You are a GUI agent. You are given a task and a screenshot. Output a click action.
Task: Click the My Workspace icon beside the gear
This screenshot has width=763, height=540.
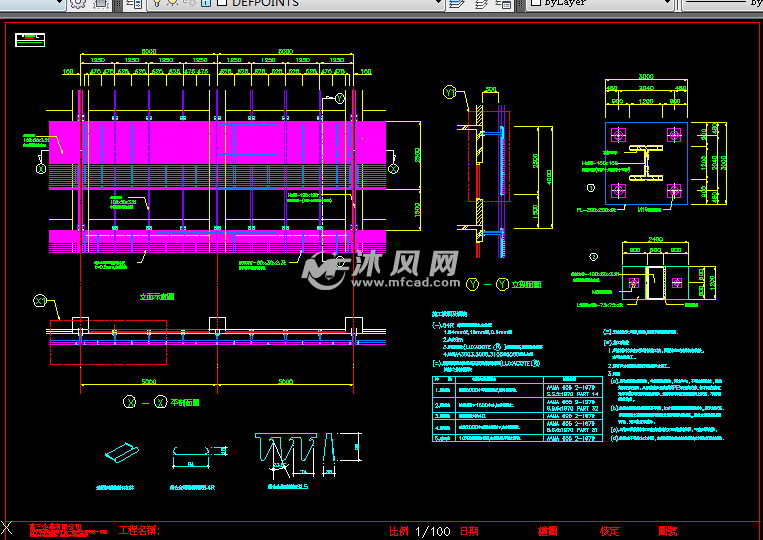pyautogui.click(x=102, y=3)
